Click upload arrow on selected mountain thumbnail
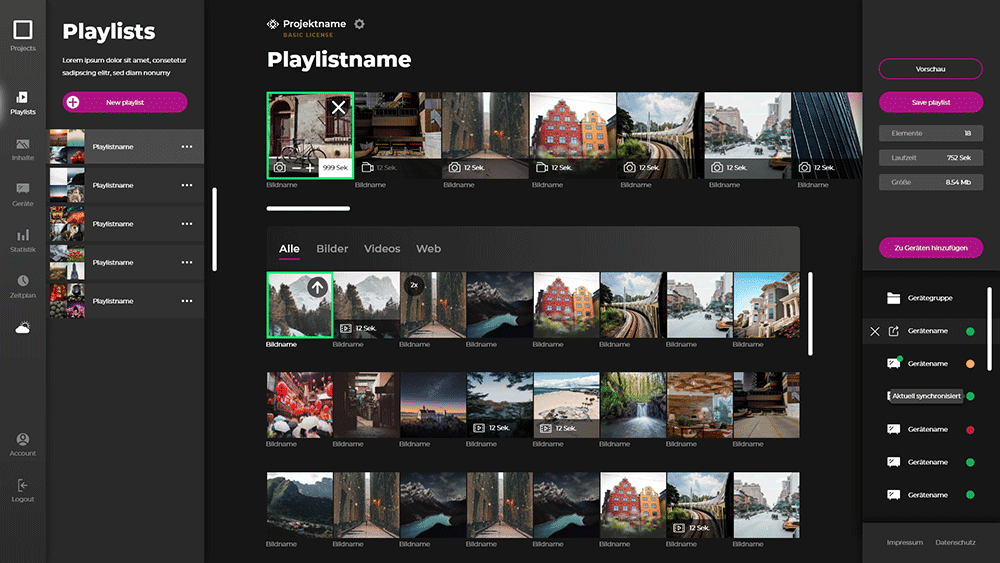1000x563 pixels. [x=317, y=288]
